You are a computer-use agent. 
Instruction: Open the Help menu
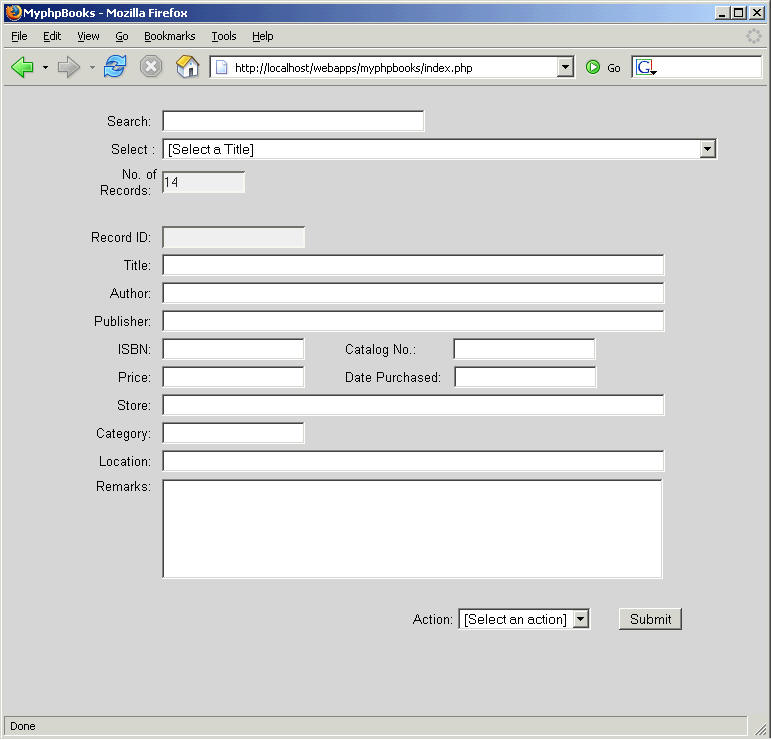(263, 36)
